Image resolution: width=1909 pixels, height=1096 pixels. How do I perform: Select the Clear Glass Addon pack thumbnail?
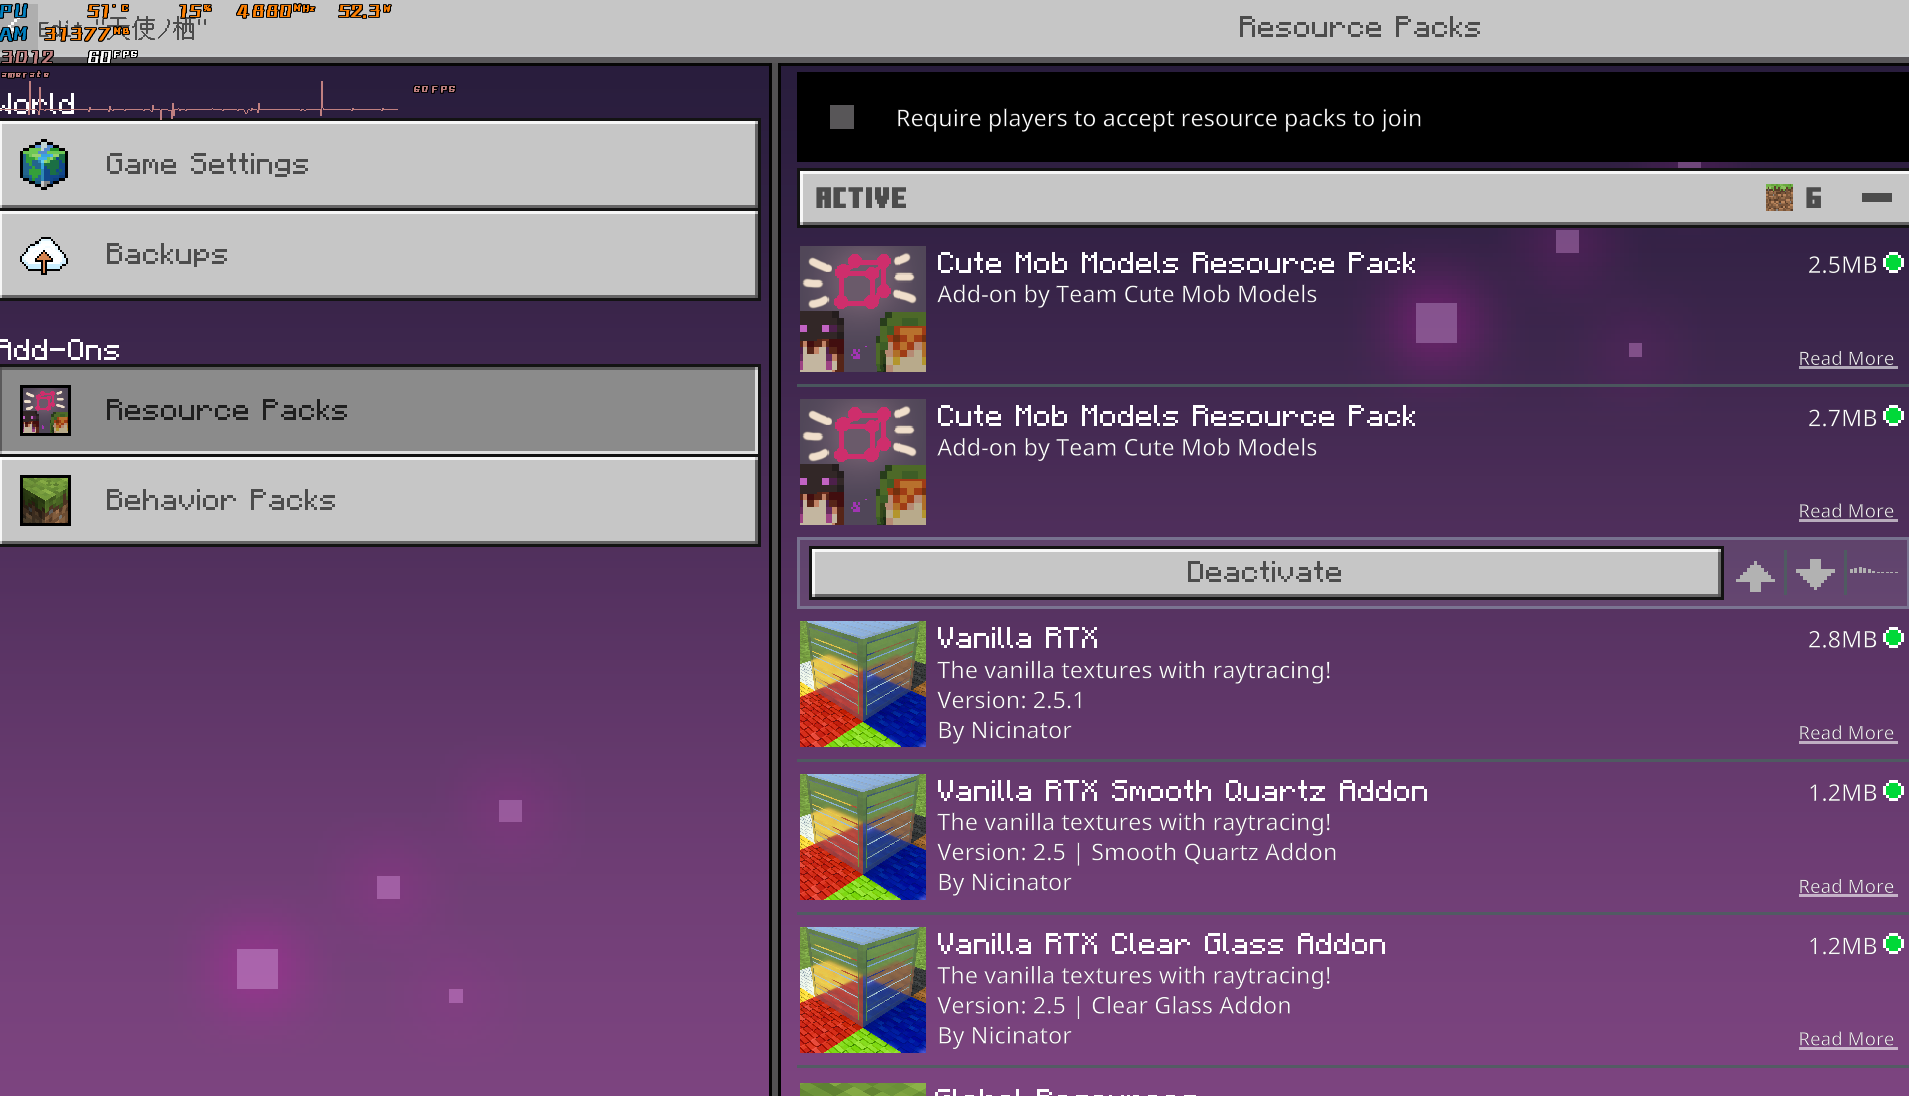coord(863,990)
